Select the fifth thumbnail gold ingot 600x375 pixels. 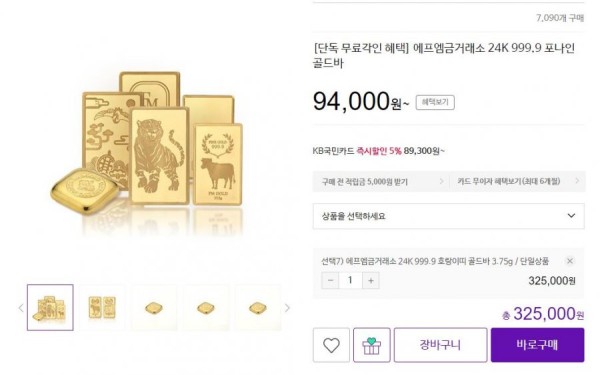point(258,308)
